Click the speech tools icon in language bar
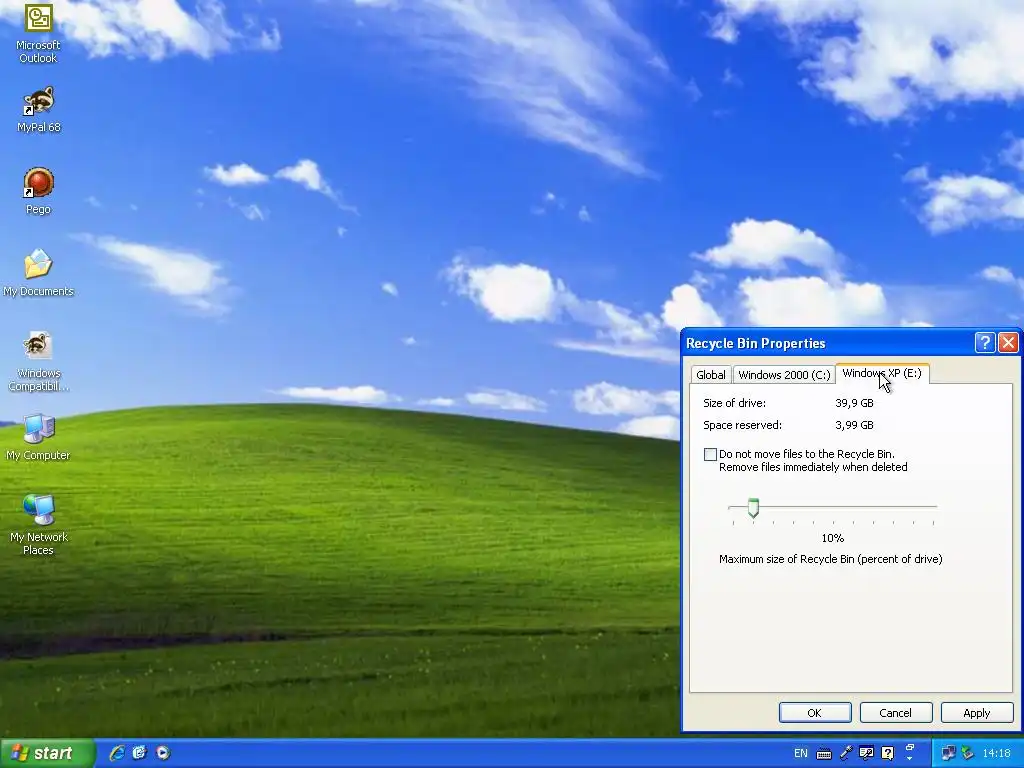Image resolution: width=1024 pixels, height=768 pixels. click(867, 753)
